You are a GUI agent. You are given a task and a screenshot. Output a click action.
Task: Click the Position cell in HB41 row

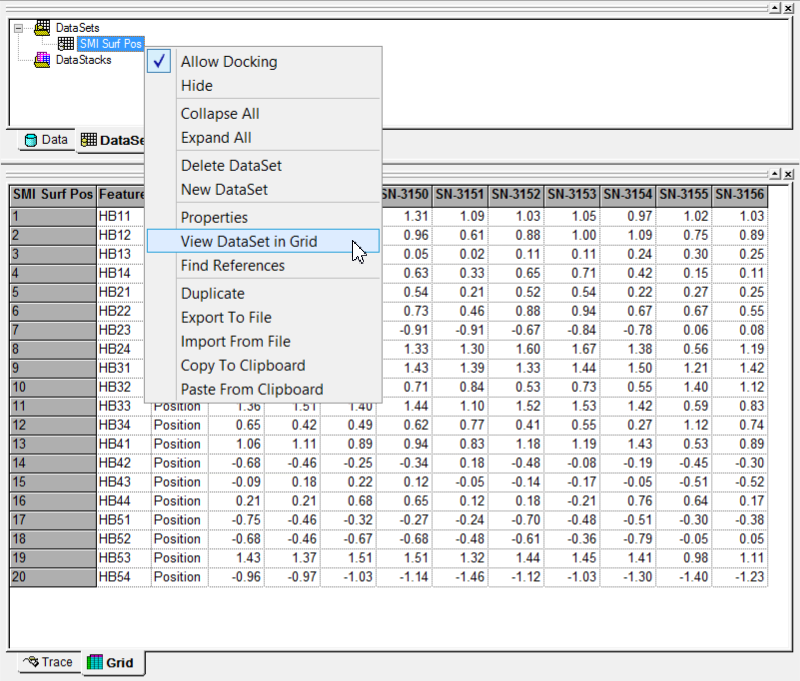click(x=179, y=444)
